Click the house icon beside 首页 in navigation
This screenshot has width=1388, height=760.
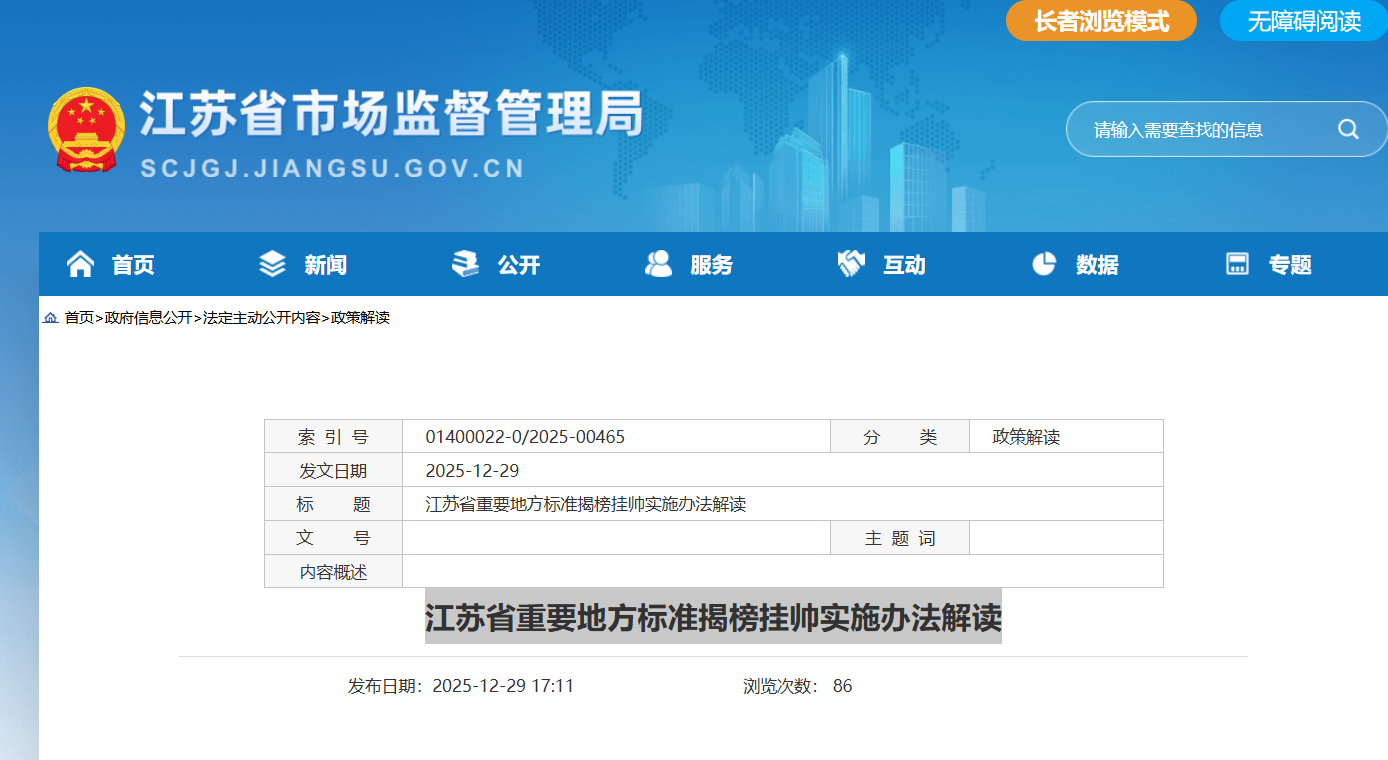(x=80, y=264)
